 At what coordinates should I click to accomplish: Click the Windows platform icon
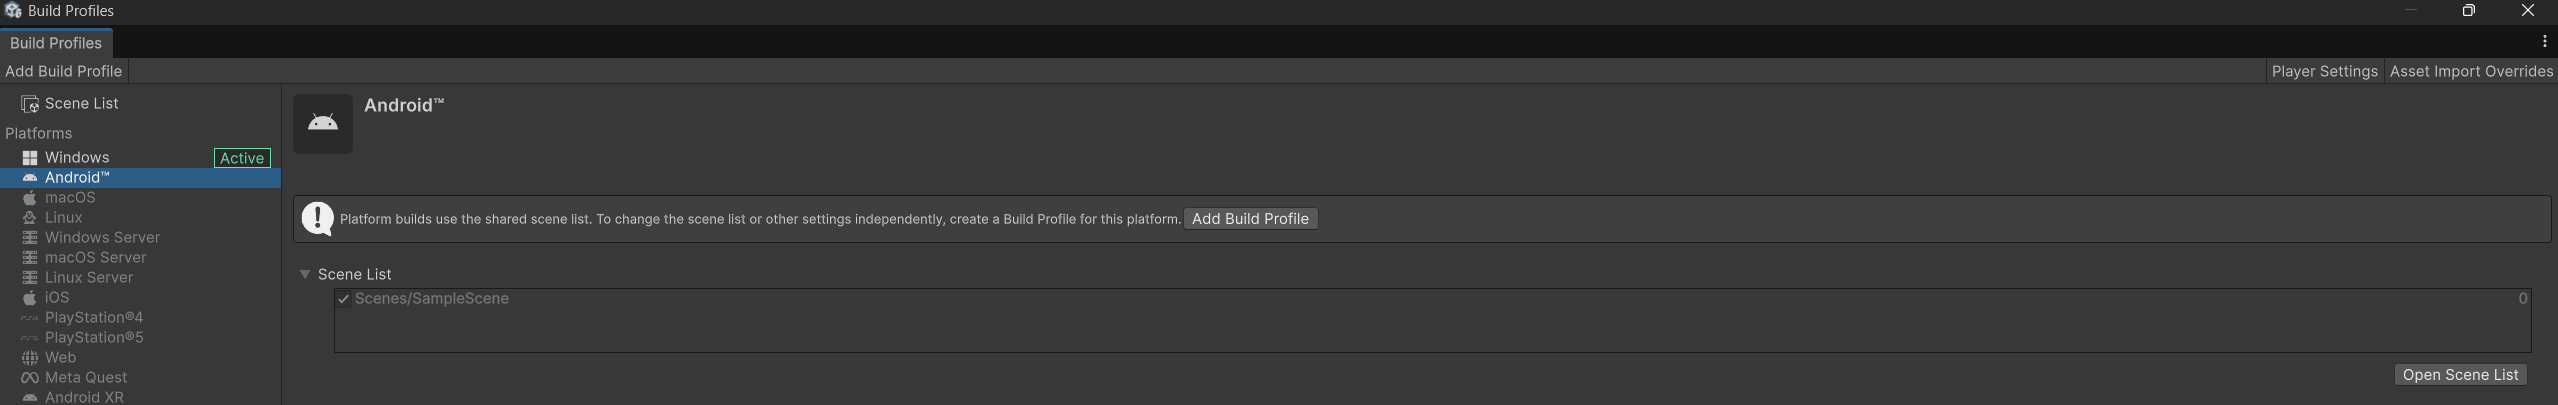[30, 158]
